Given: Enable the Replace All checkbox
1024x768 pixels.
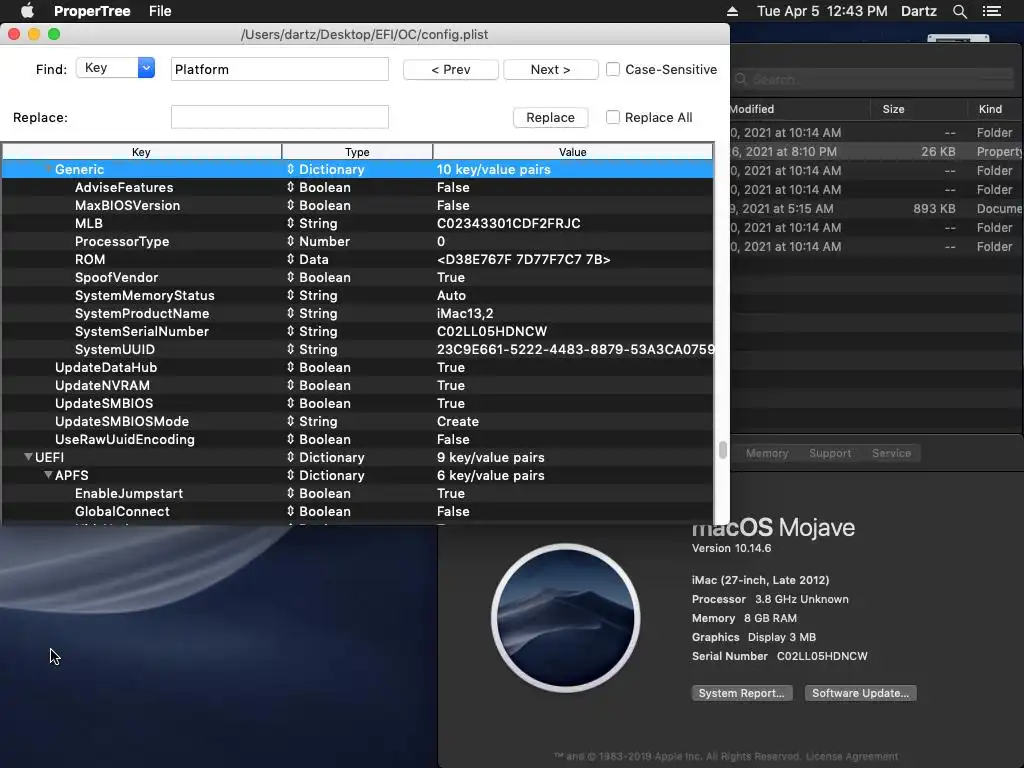Looking at the screenshot, I should [x=613, y=118].
